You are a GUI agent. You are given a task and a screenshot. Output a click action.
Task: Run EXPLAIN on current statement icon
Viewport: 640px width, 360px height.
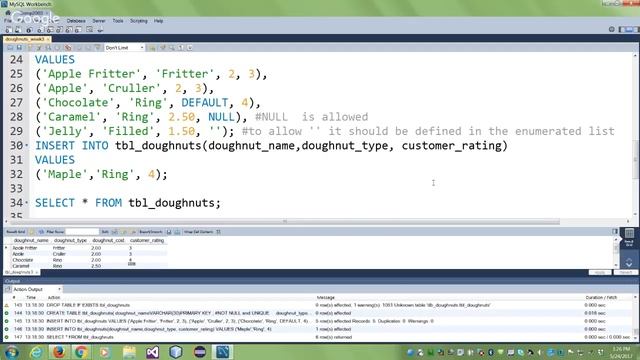pyautogui.click(x=48, y=48)
